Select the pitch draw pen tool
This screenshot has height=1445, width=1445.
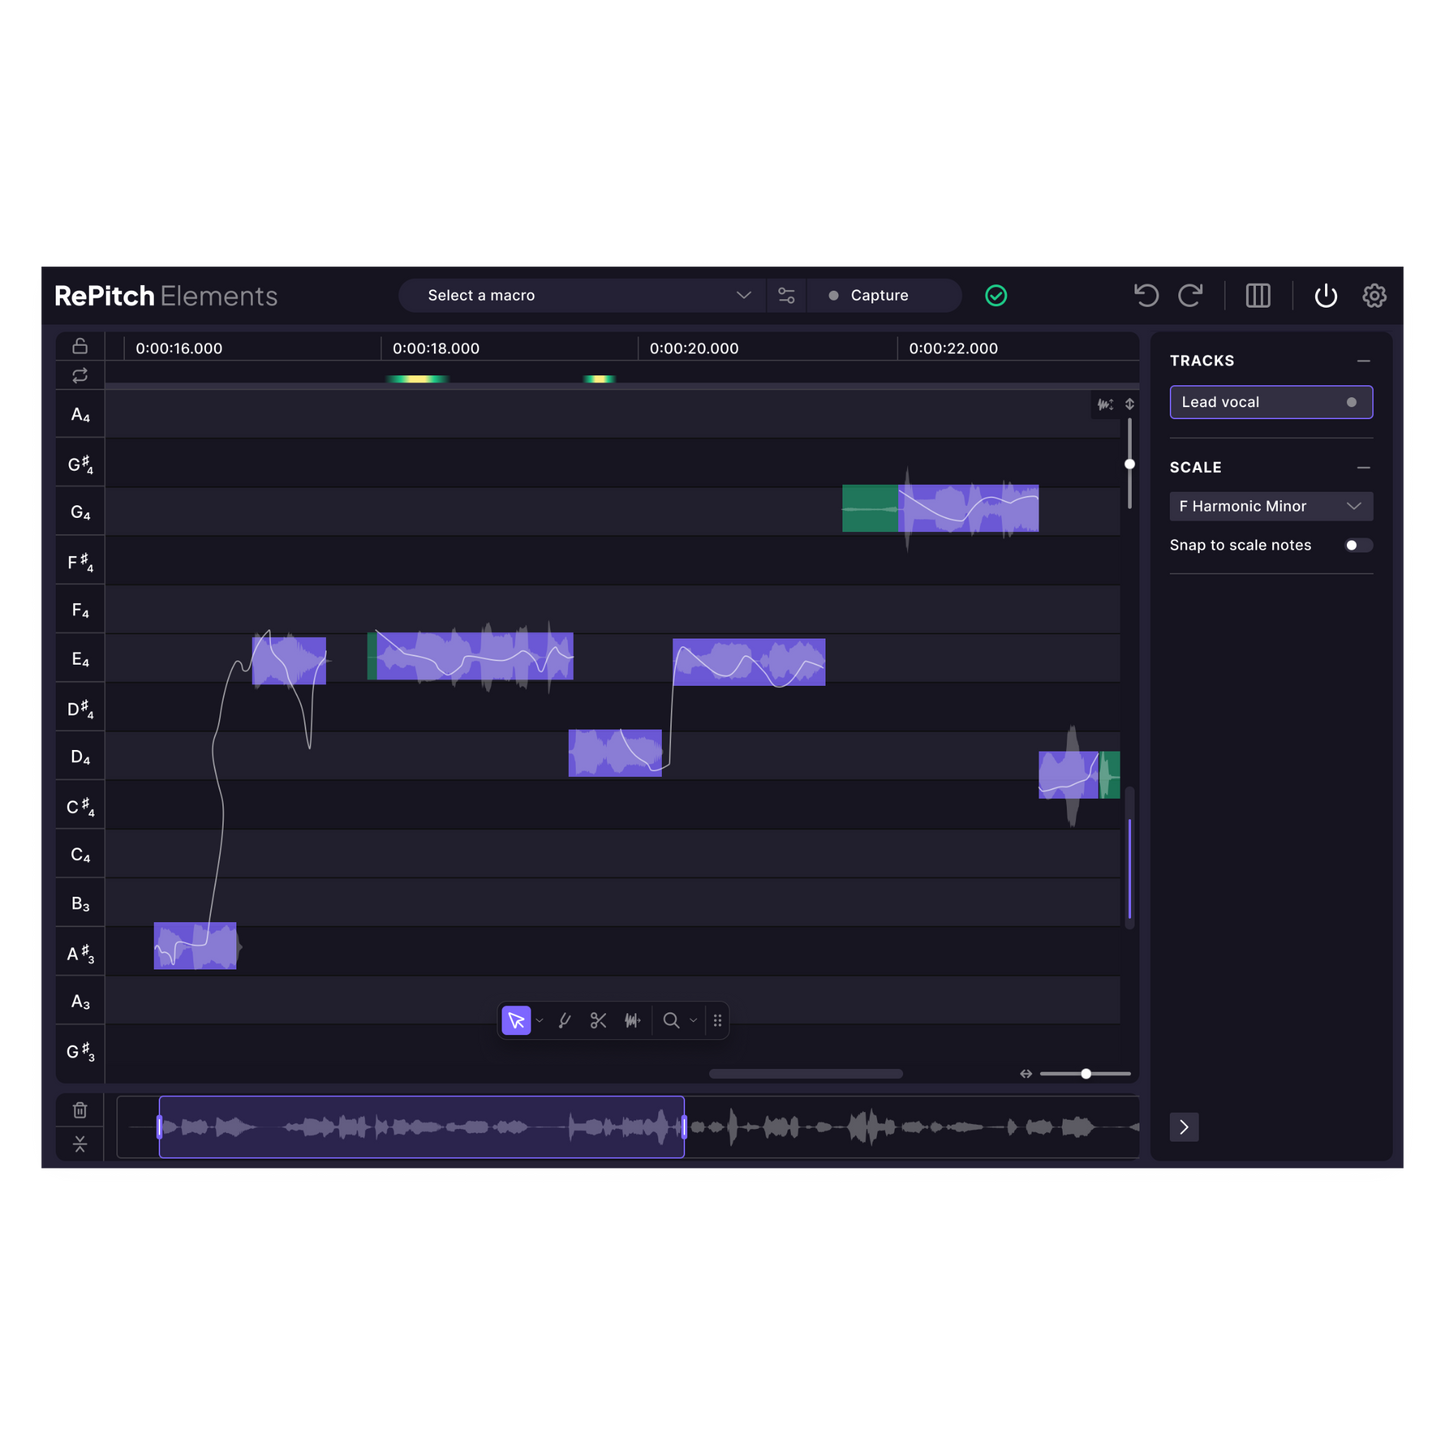point(565,1020)
